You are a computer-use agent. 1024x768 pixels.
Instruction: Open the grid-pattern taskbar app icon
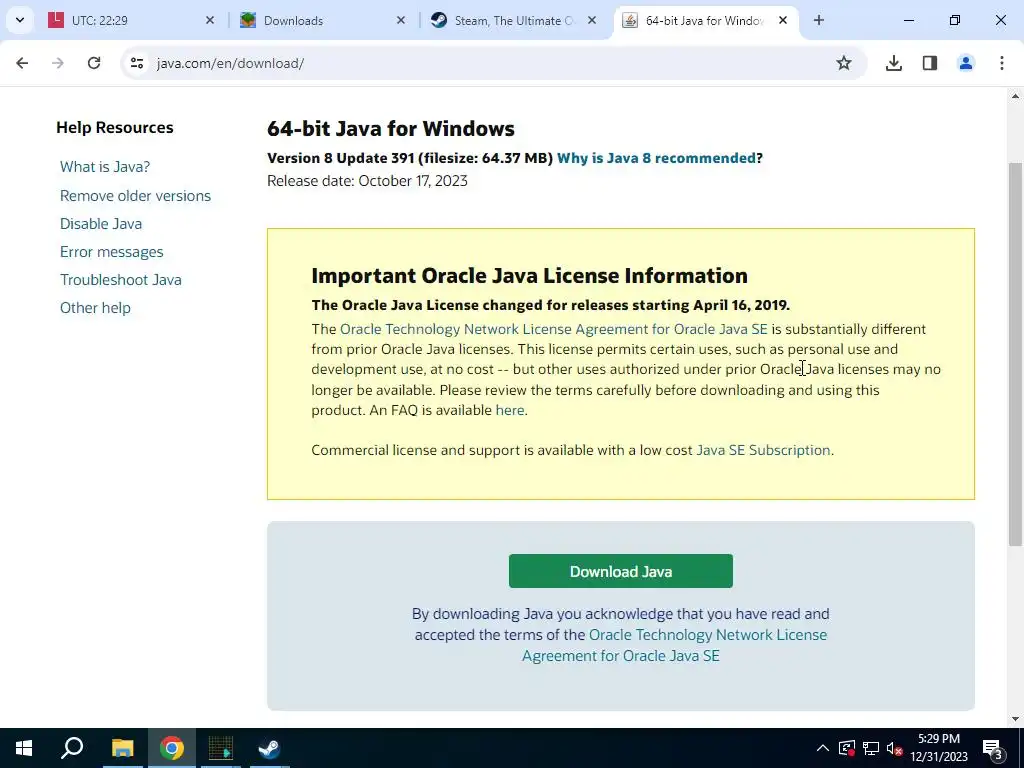point(221,748)
